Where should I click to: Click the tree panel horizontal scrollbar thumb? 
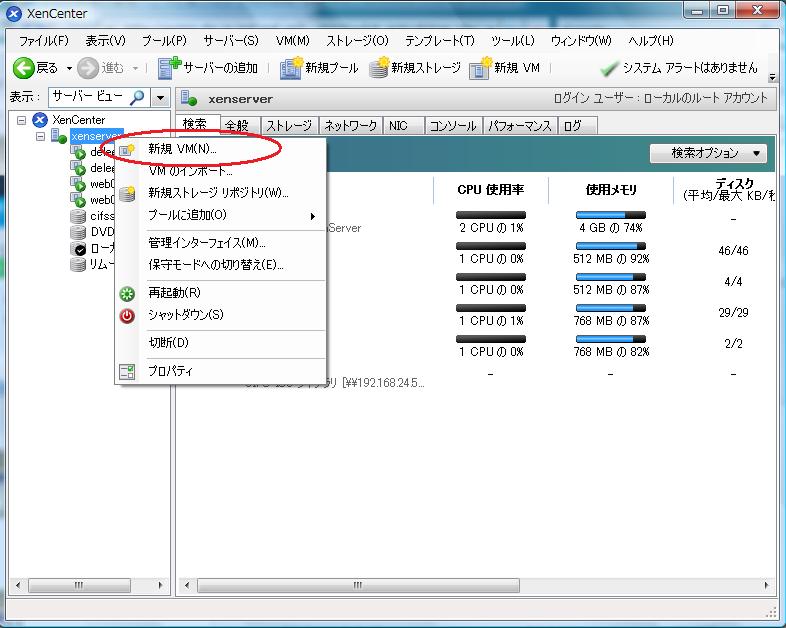pyautogui.click(x=79, y=585)
